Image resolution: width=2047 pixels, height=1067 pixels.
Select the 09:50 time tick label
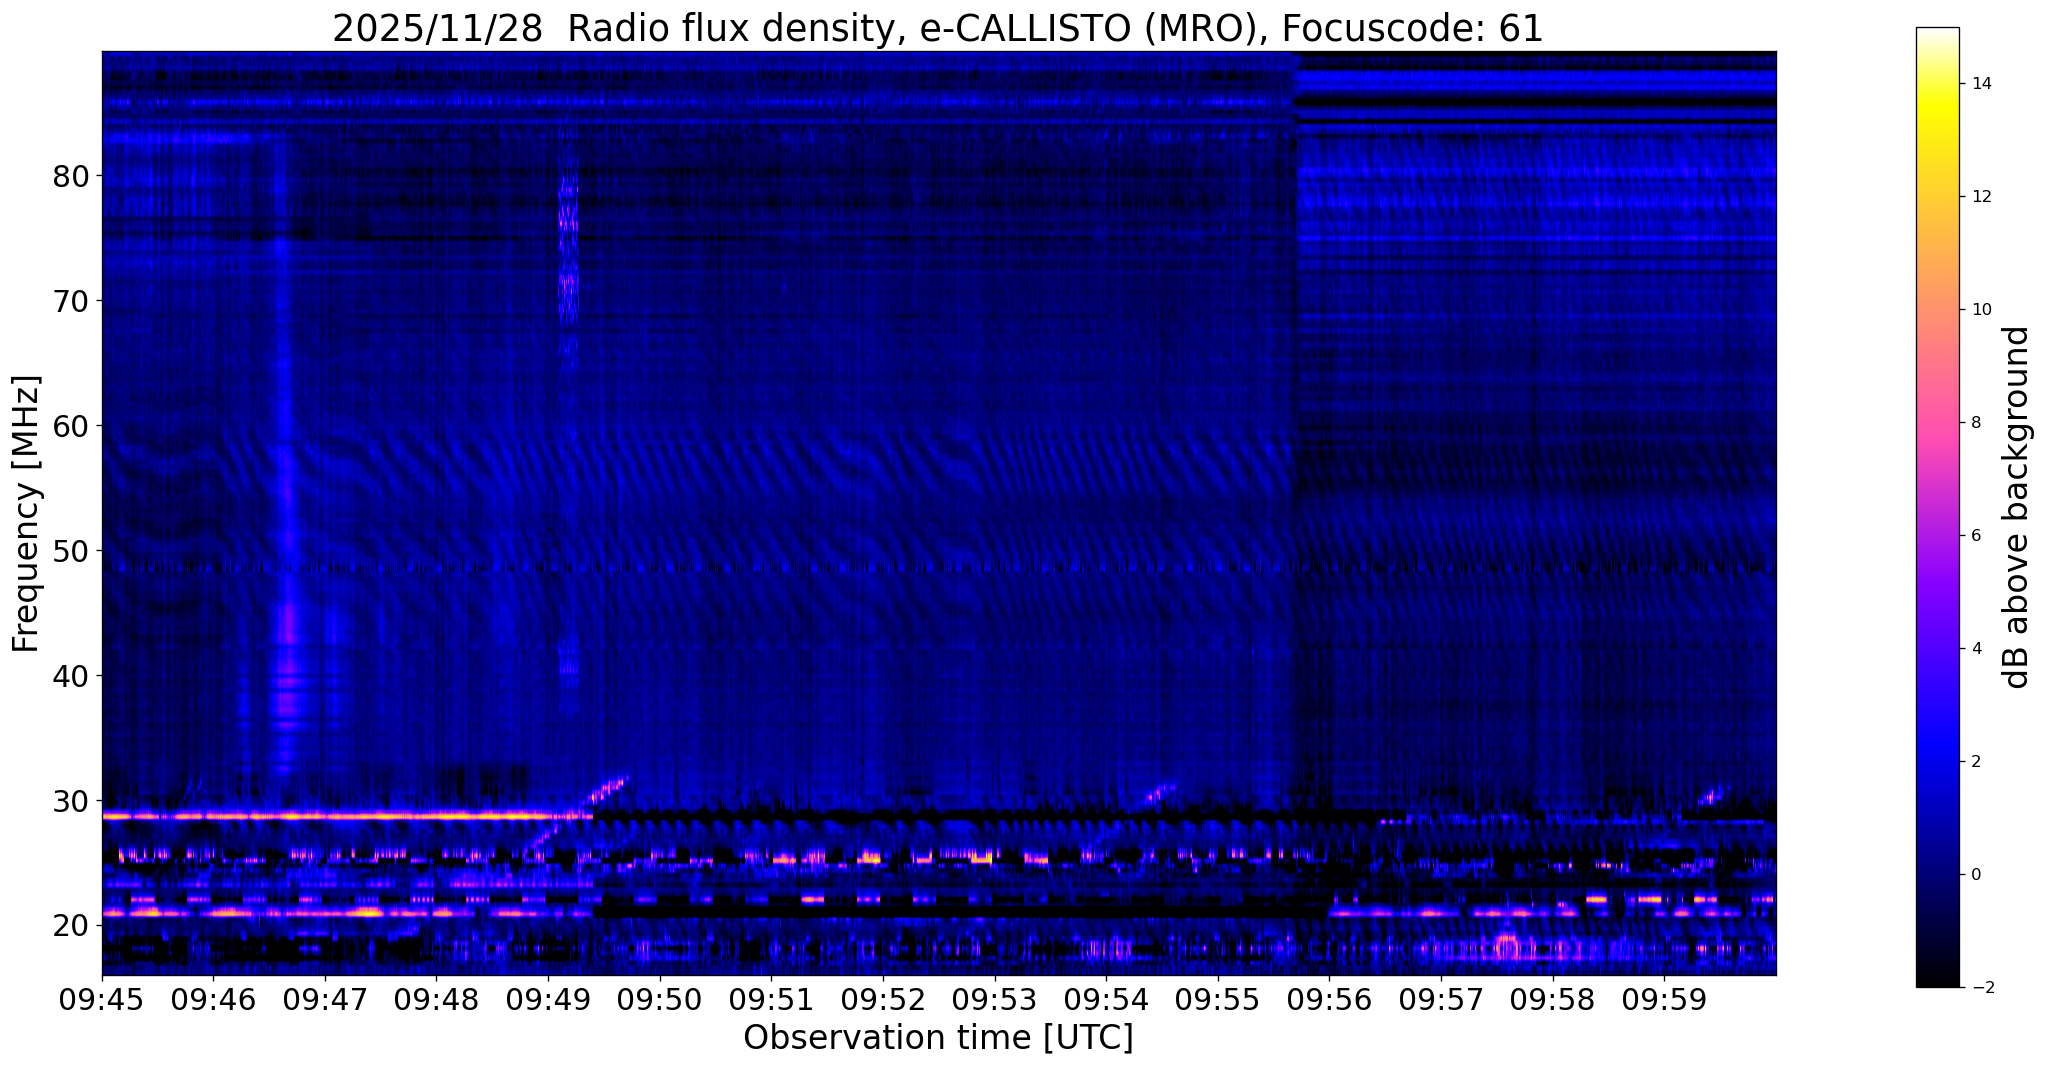(x=659, y=1000)
